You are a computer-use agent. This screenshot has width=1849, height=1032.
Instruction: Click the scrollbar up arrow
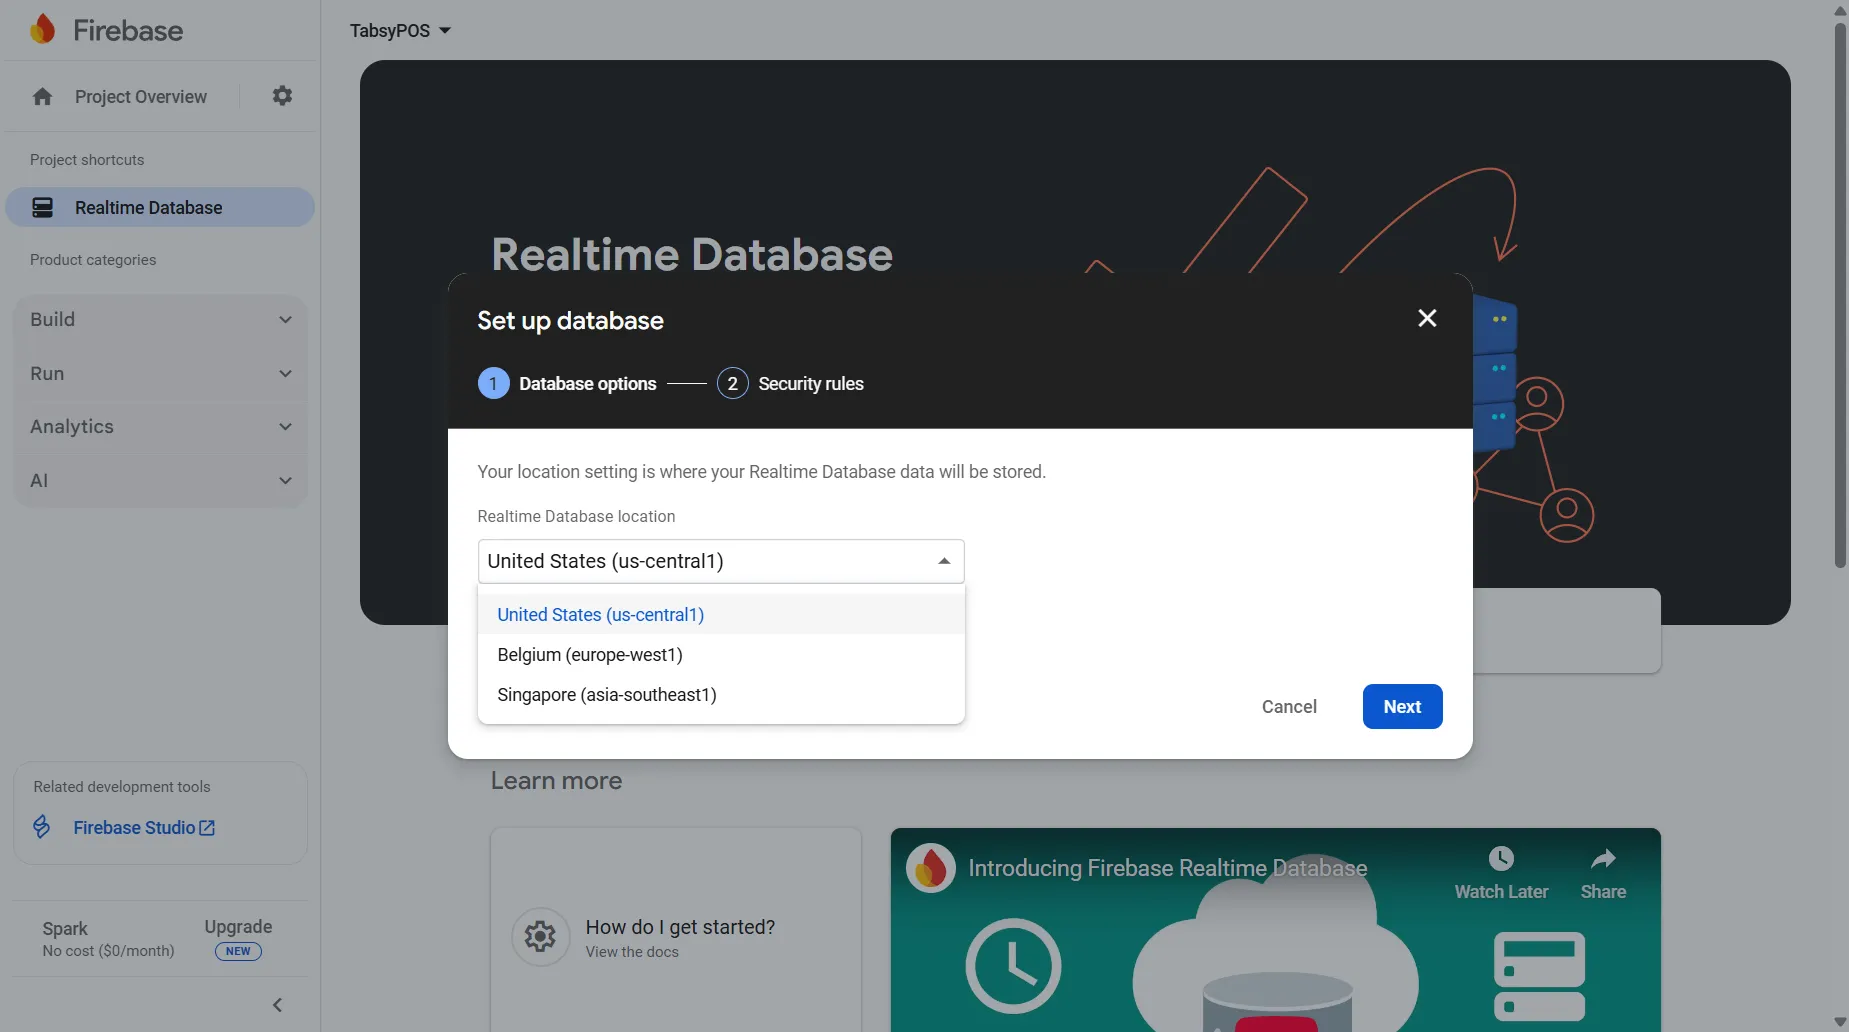pos(1840,10)
